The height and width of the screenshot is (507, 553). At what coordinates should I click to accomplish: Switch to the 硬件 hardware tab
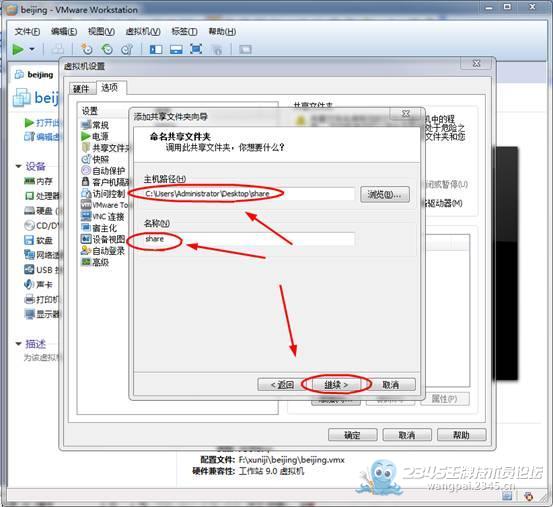pos(82,89)
